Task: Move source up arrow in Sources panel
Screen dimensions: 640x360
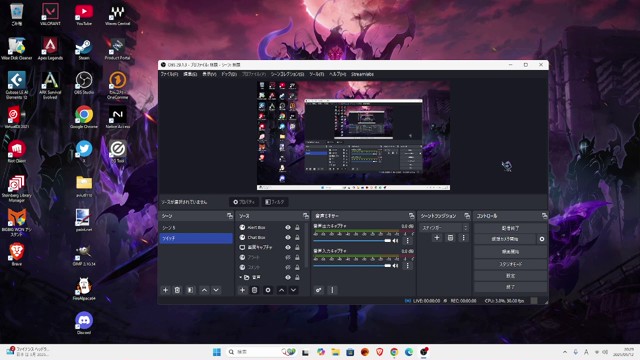Action: click(x=282, y=290)
